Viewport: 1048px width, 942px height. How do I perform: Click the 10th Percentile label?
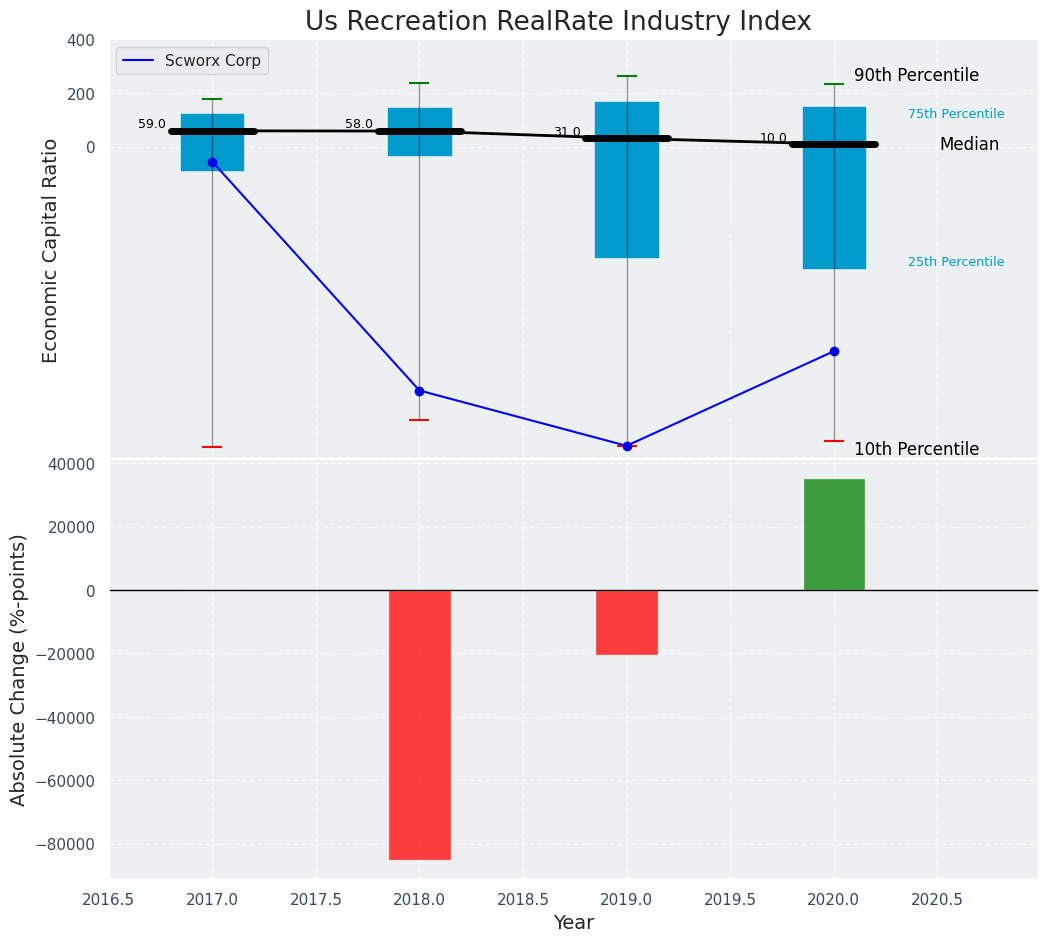pyautogui.click(x=916, y=449)
